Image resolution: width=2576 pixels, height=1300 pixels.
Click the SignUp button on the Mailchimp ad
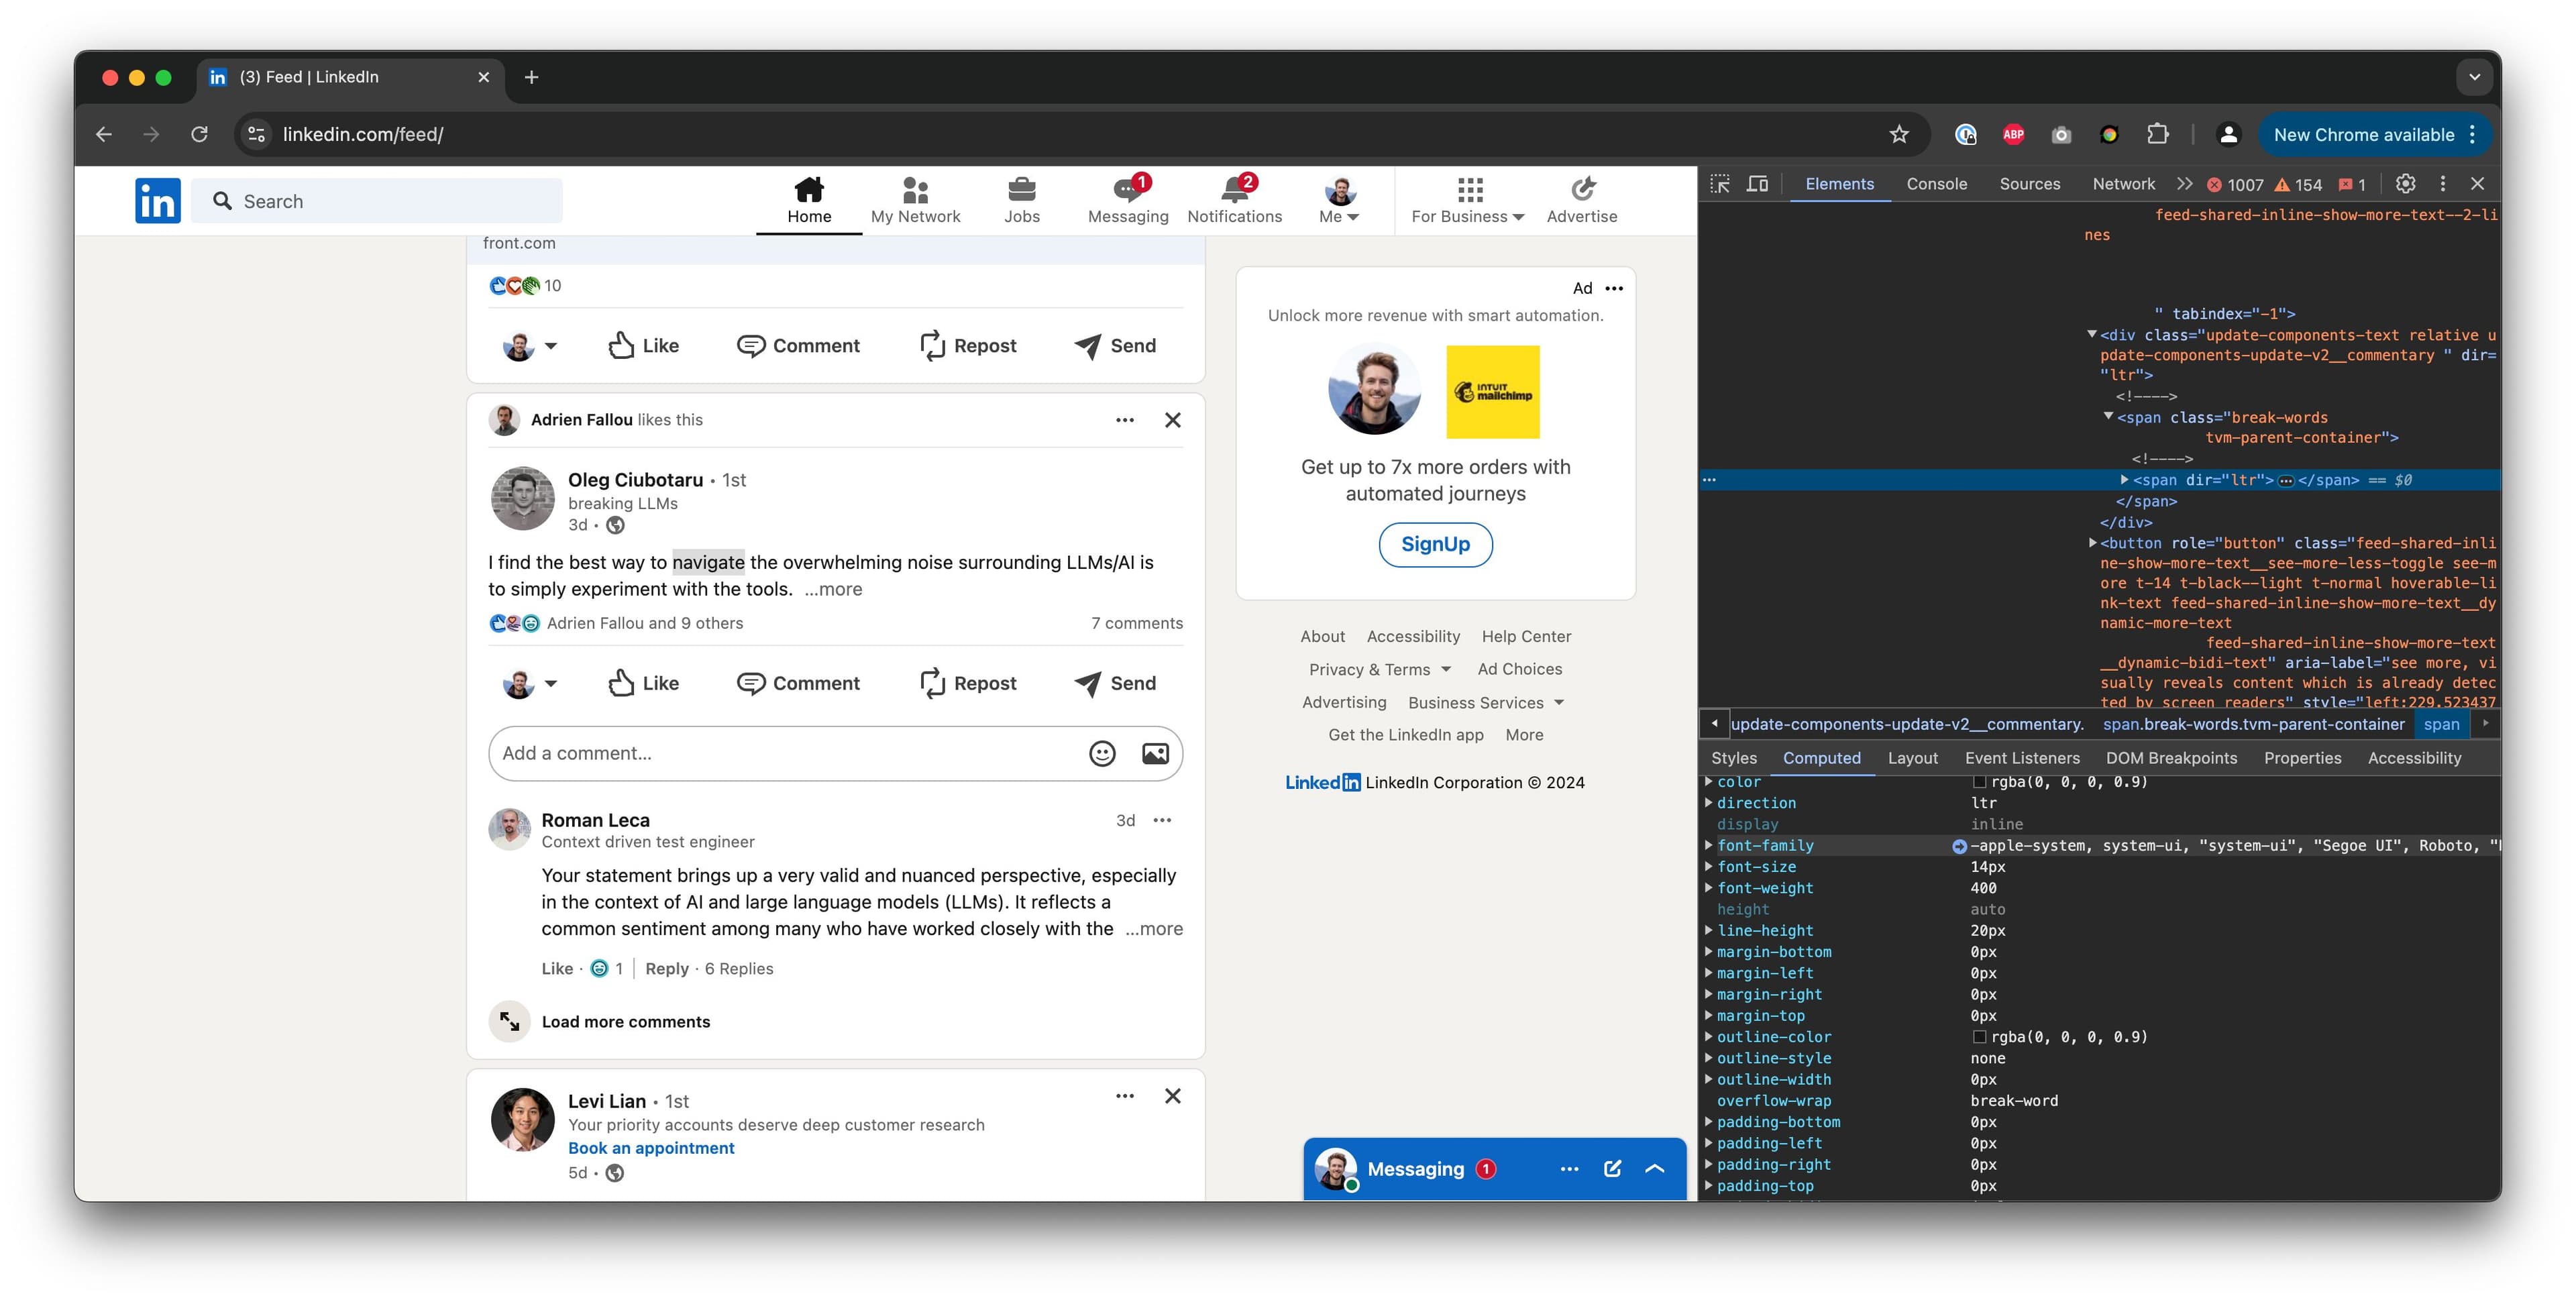click(1435, 545)
